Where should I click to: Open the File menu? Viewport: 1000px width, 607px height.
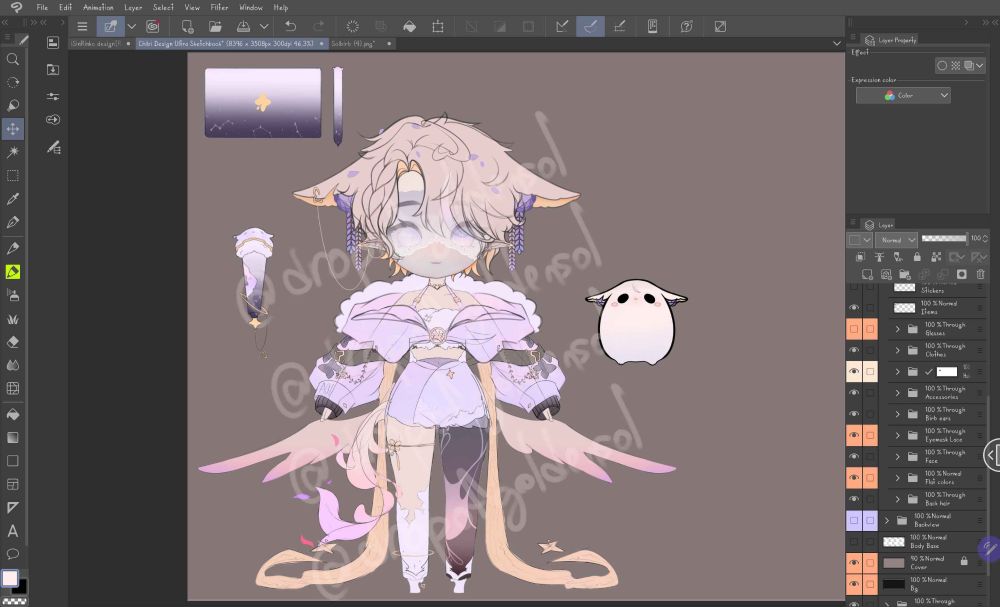42,7
